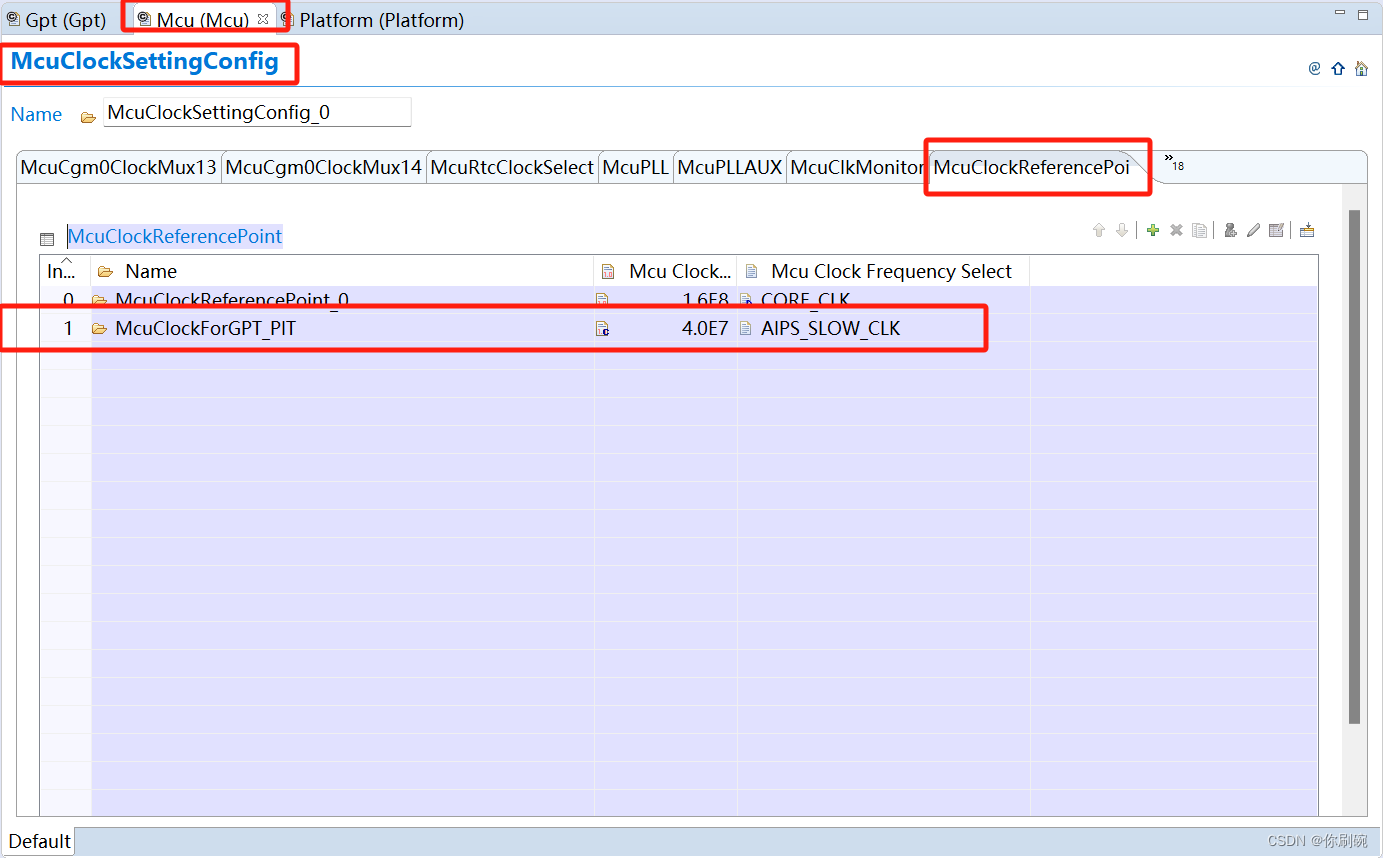Click the pencil edit icon
Screen dimensions: 1383x858
pyautogui.click(x=1253, y=230)
